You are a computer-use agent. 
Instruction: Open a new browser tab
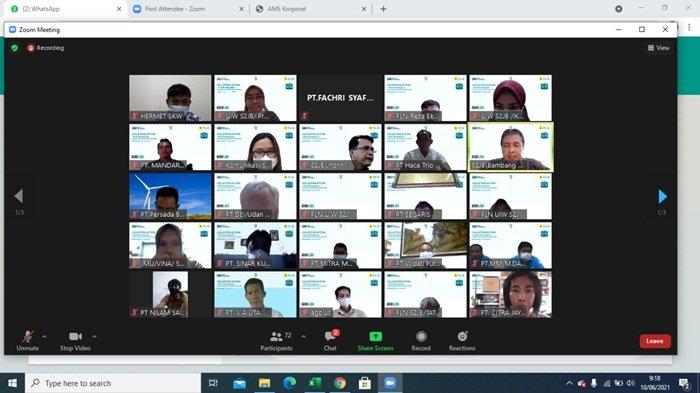pos(383,8)
